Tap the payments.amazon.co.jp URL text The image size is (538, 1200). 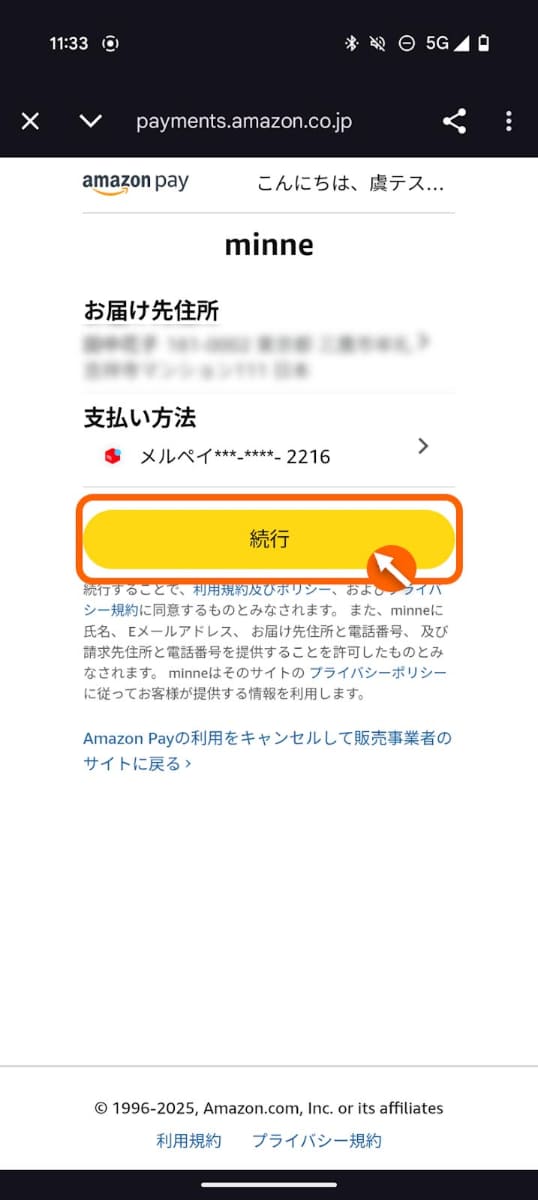click(x=244, y=122)
